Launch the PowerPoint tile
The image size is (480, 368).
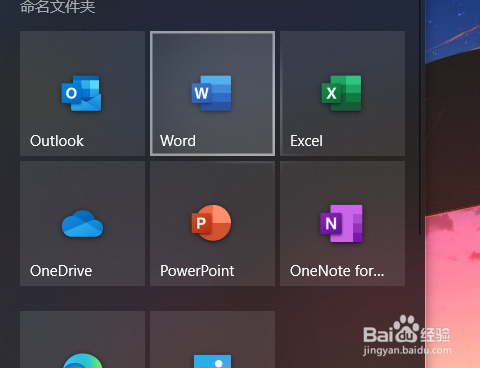[x=212, y=223]
